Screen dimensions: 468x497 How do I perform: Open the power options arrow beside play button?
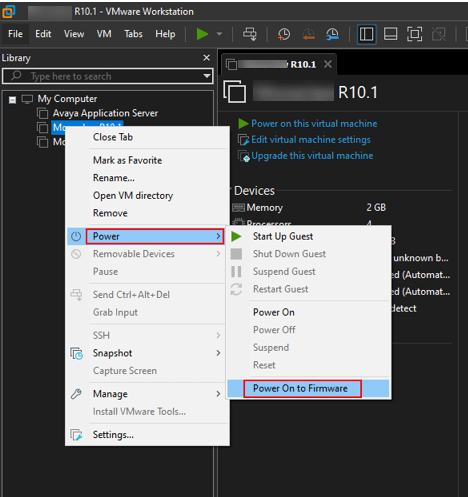pyautogui.click(x=219, y=34)
